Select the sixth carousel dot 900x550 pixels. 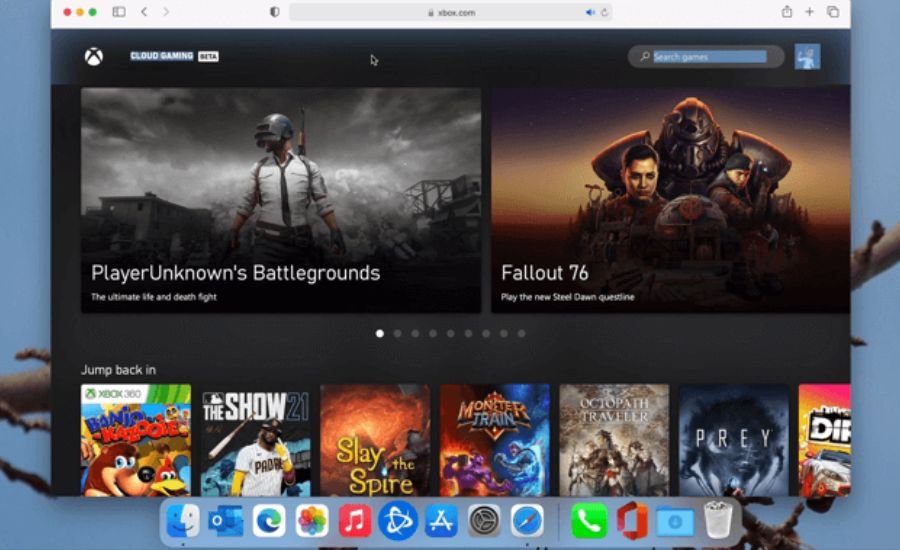[468, 334]
